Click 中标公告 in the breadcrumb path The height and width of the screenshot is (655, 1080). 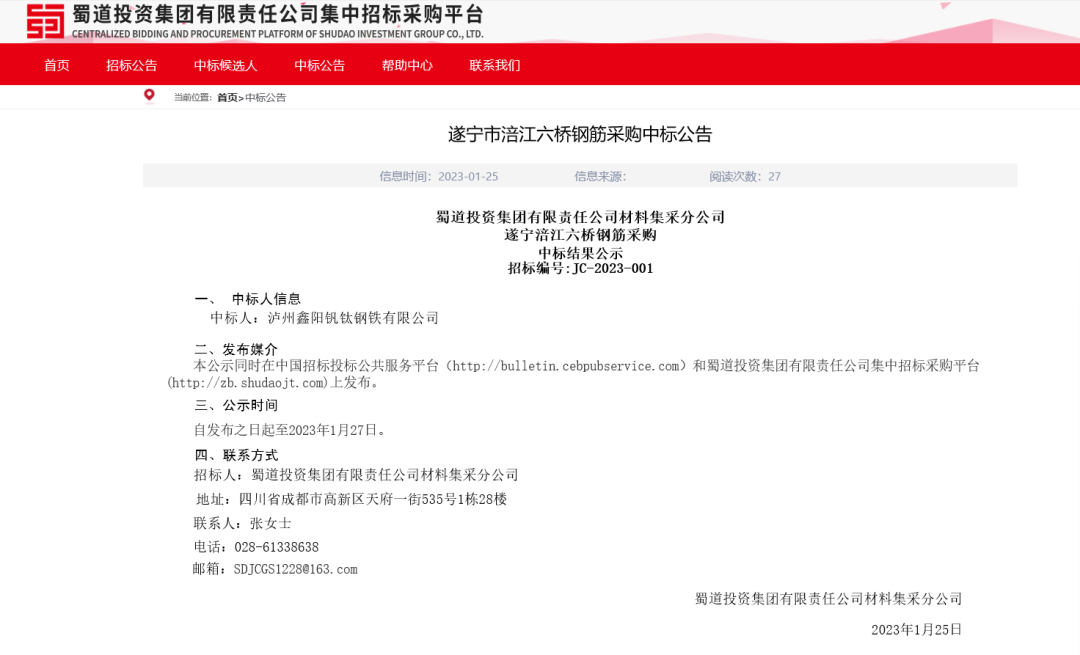coord(265,98)
